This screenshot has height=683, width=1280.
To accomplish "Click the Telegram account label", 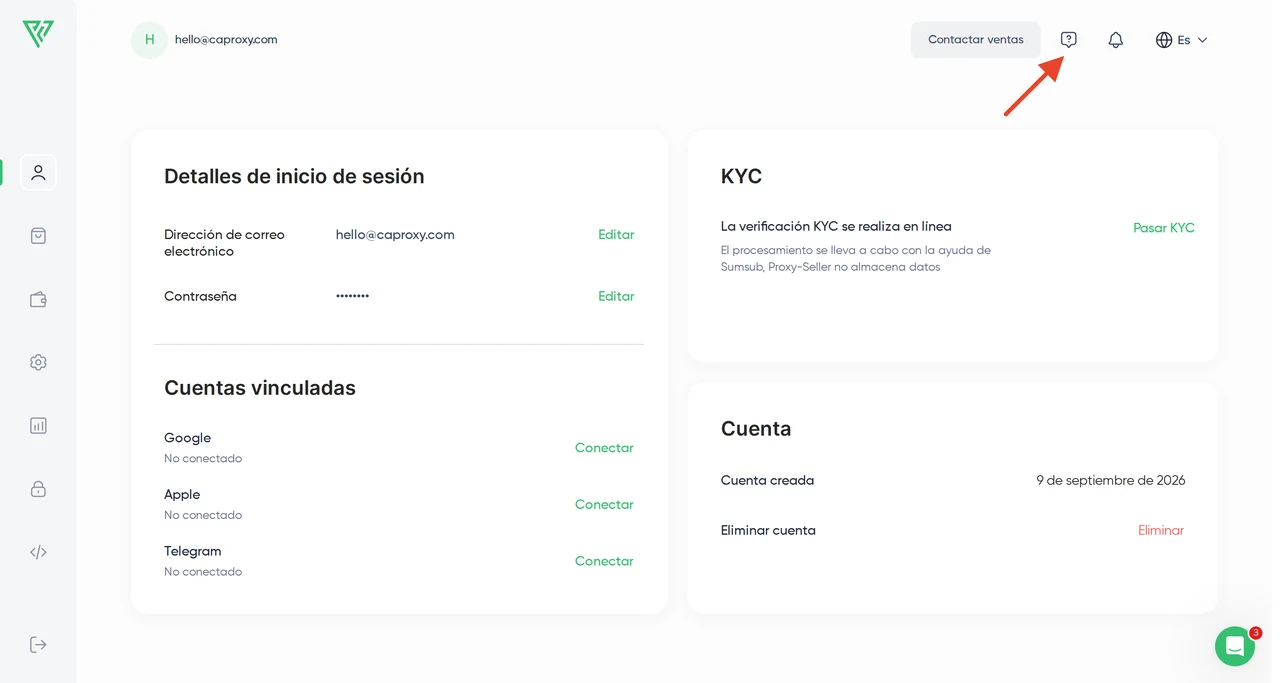I will 193,551.
